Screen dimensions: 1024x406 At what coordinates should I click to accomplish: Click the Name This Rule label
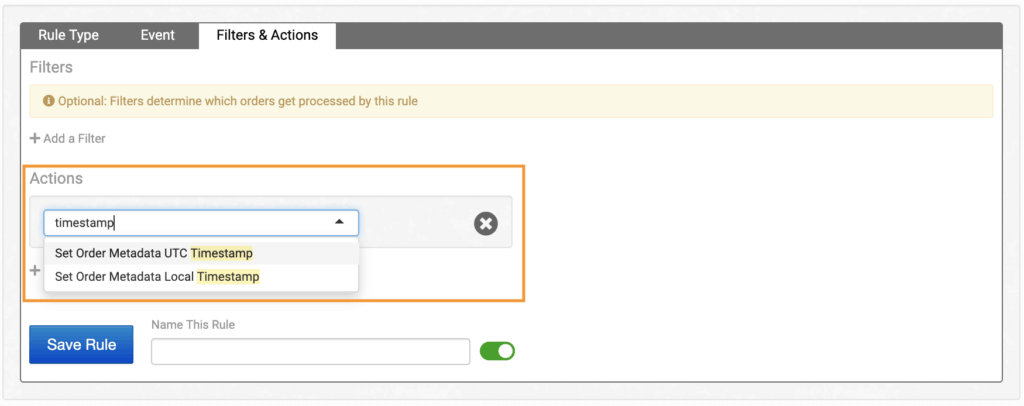point(192,324)
